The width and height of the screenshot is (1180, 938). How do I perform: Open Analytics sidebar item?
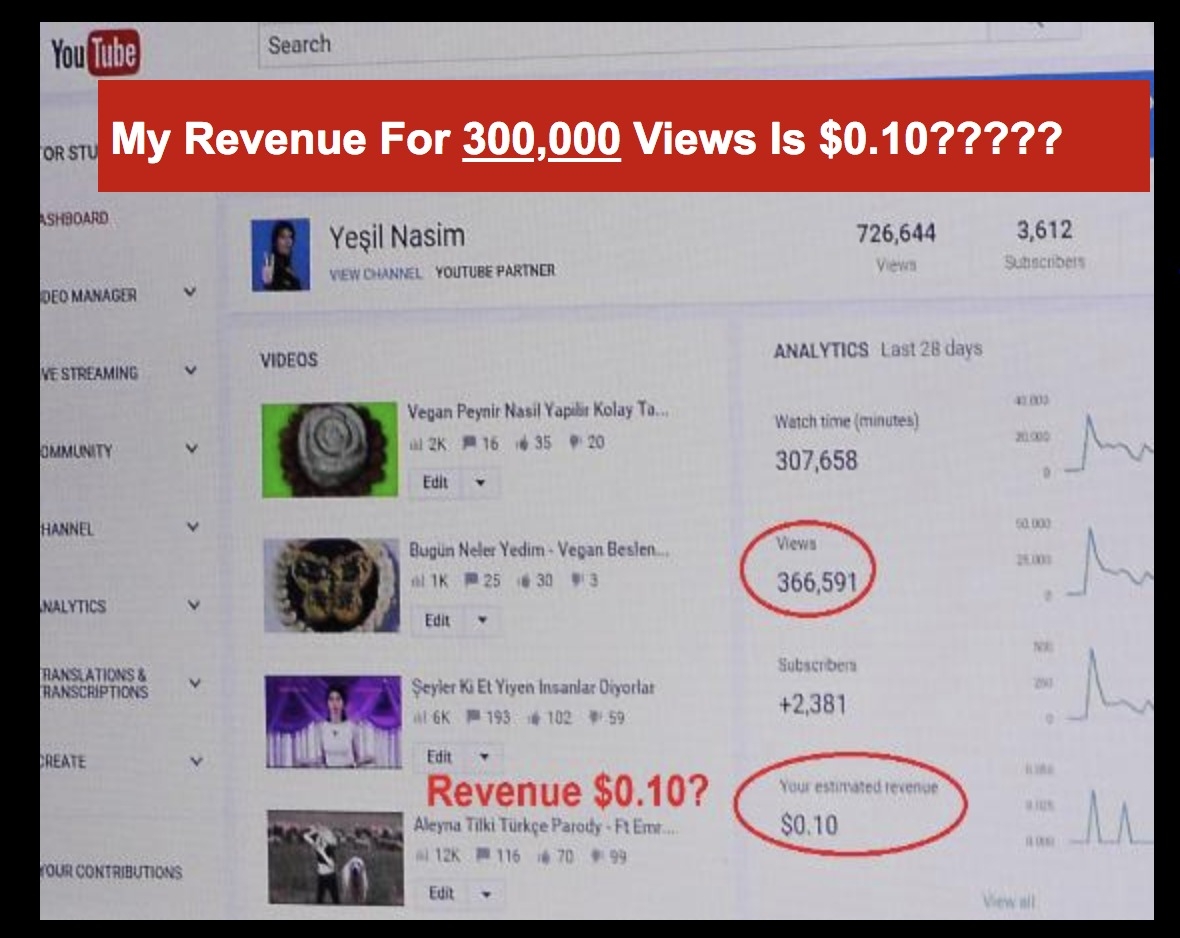pyautogui.click(x=73, y=607)
